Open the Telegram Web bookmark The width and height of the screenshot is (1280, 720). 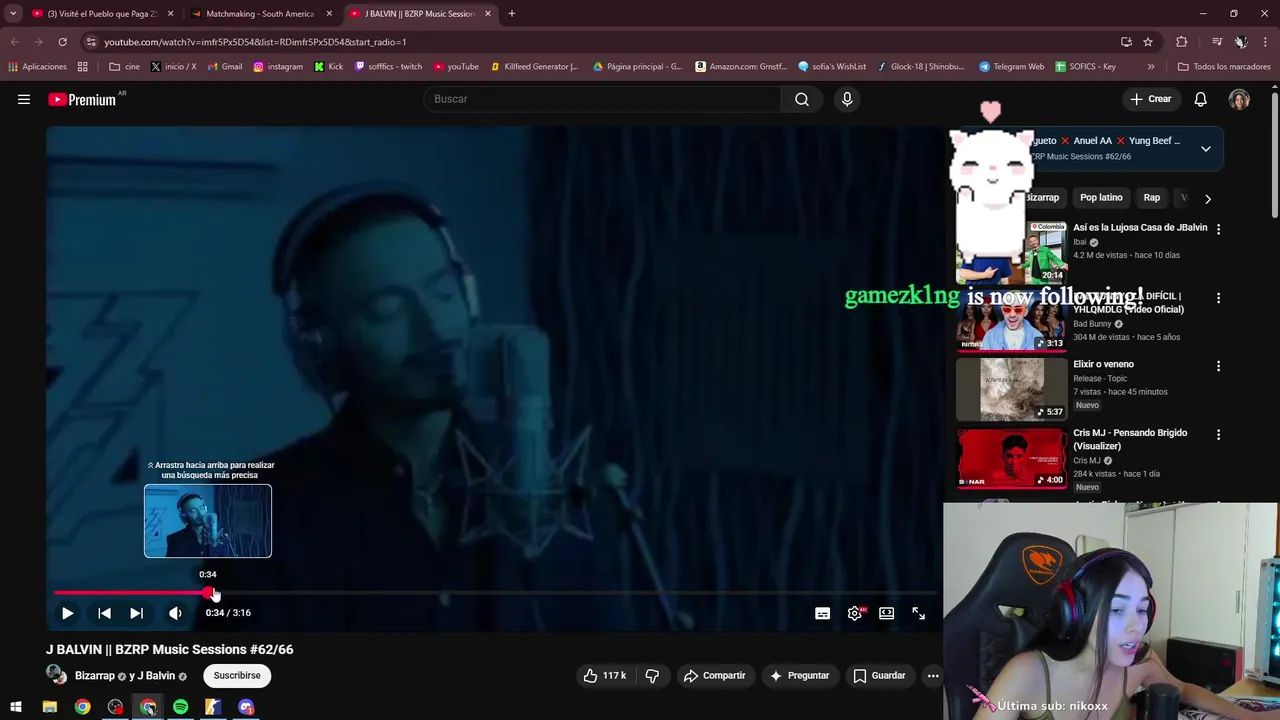(1011, 67)
